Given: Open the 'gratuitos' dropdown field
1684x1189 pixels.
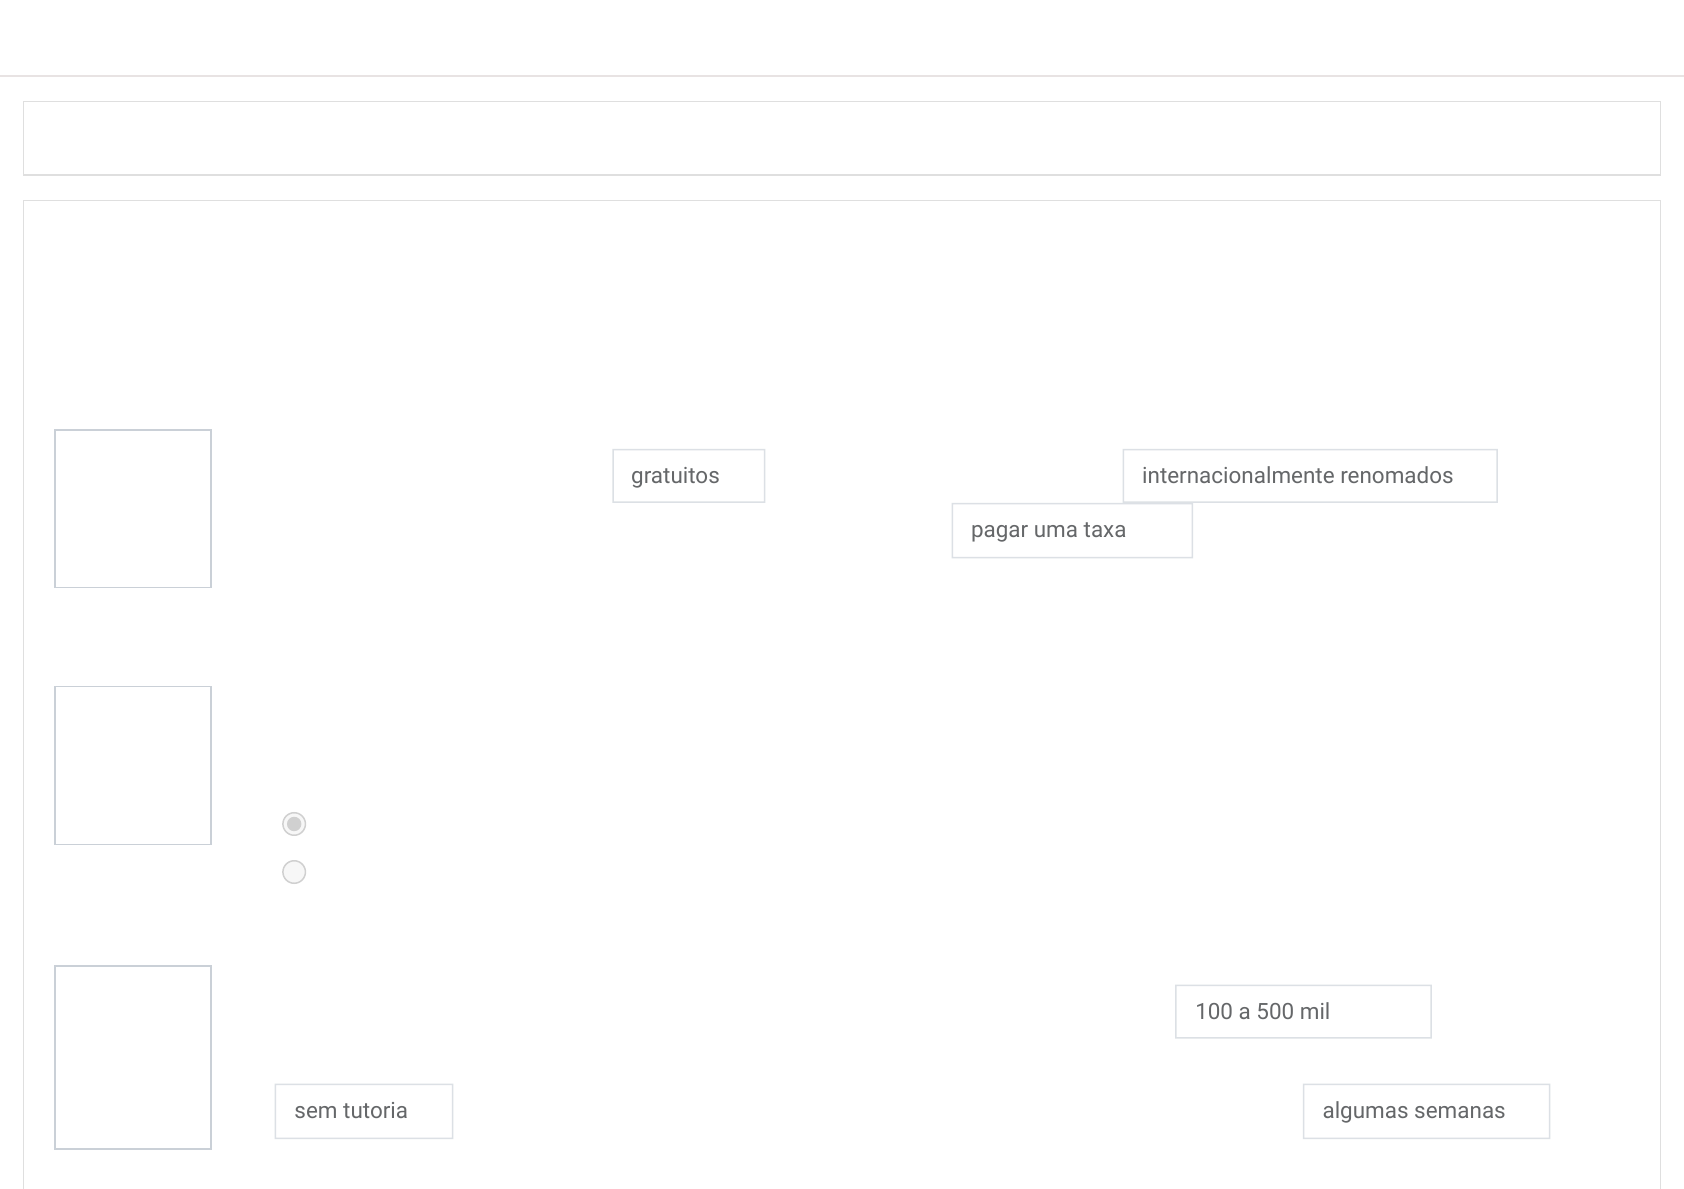Looking at the screenshot, I should coord(688,476).
